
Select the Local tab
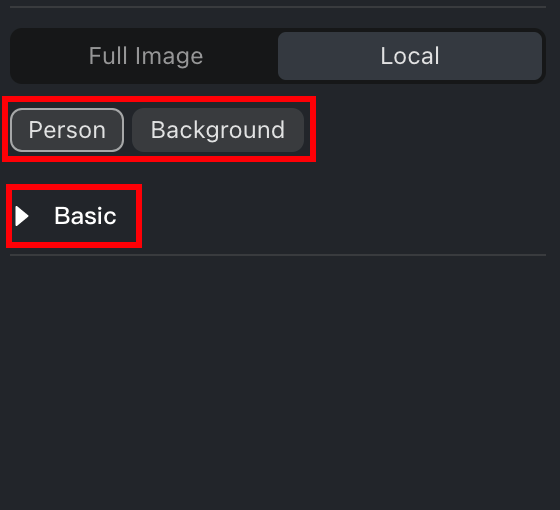point(410,56)
